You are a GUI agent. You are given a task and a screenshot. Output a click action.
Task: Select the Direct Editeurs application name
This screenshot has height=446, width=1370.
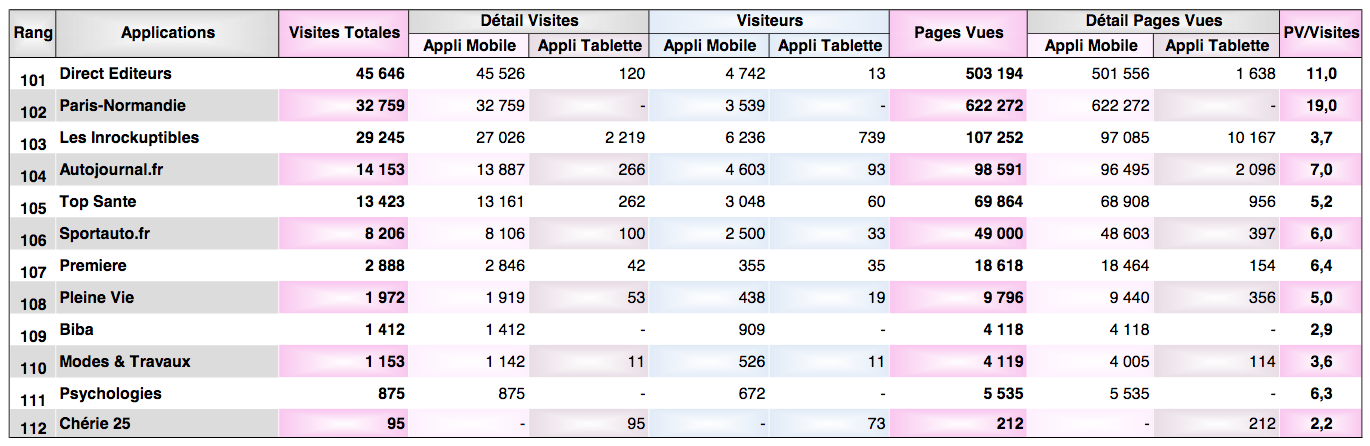(x=115, y=74)
